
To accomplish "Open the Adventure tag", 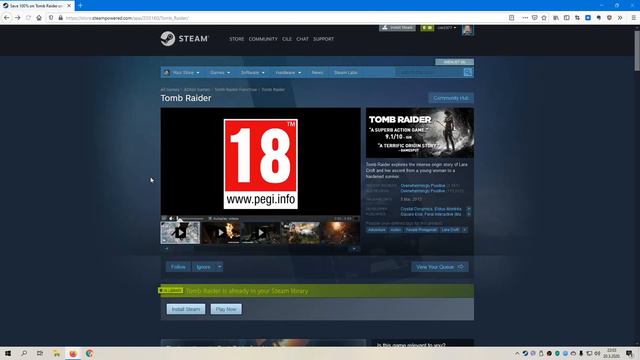I will pos(376,230).
